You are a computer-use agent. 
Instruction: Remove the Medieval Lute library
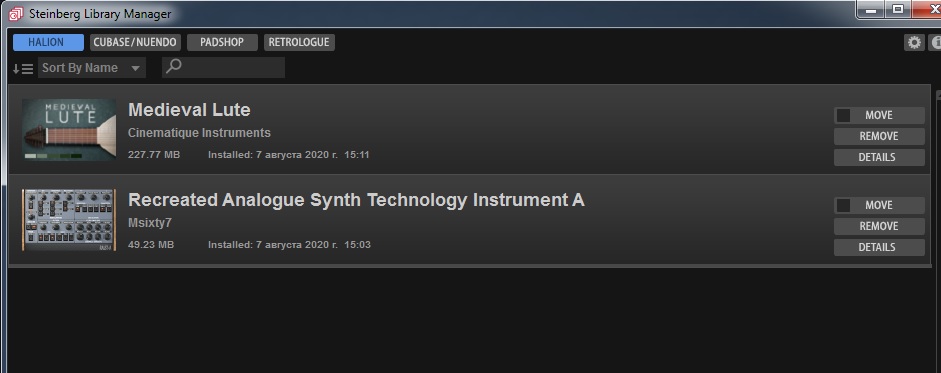click(879, 136)
